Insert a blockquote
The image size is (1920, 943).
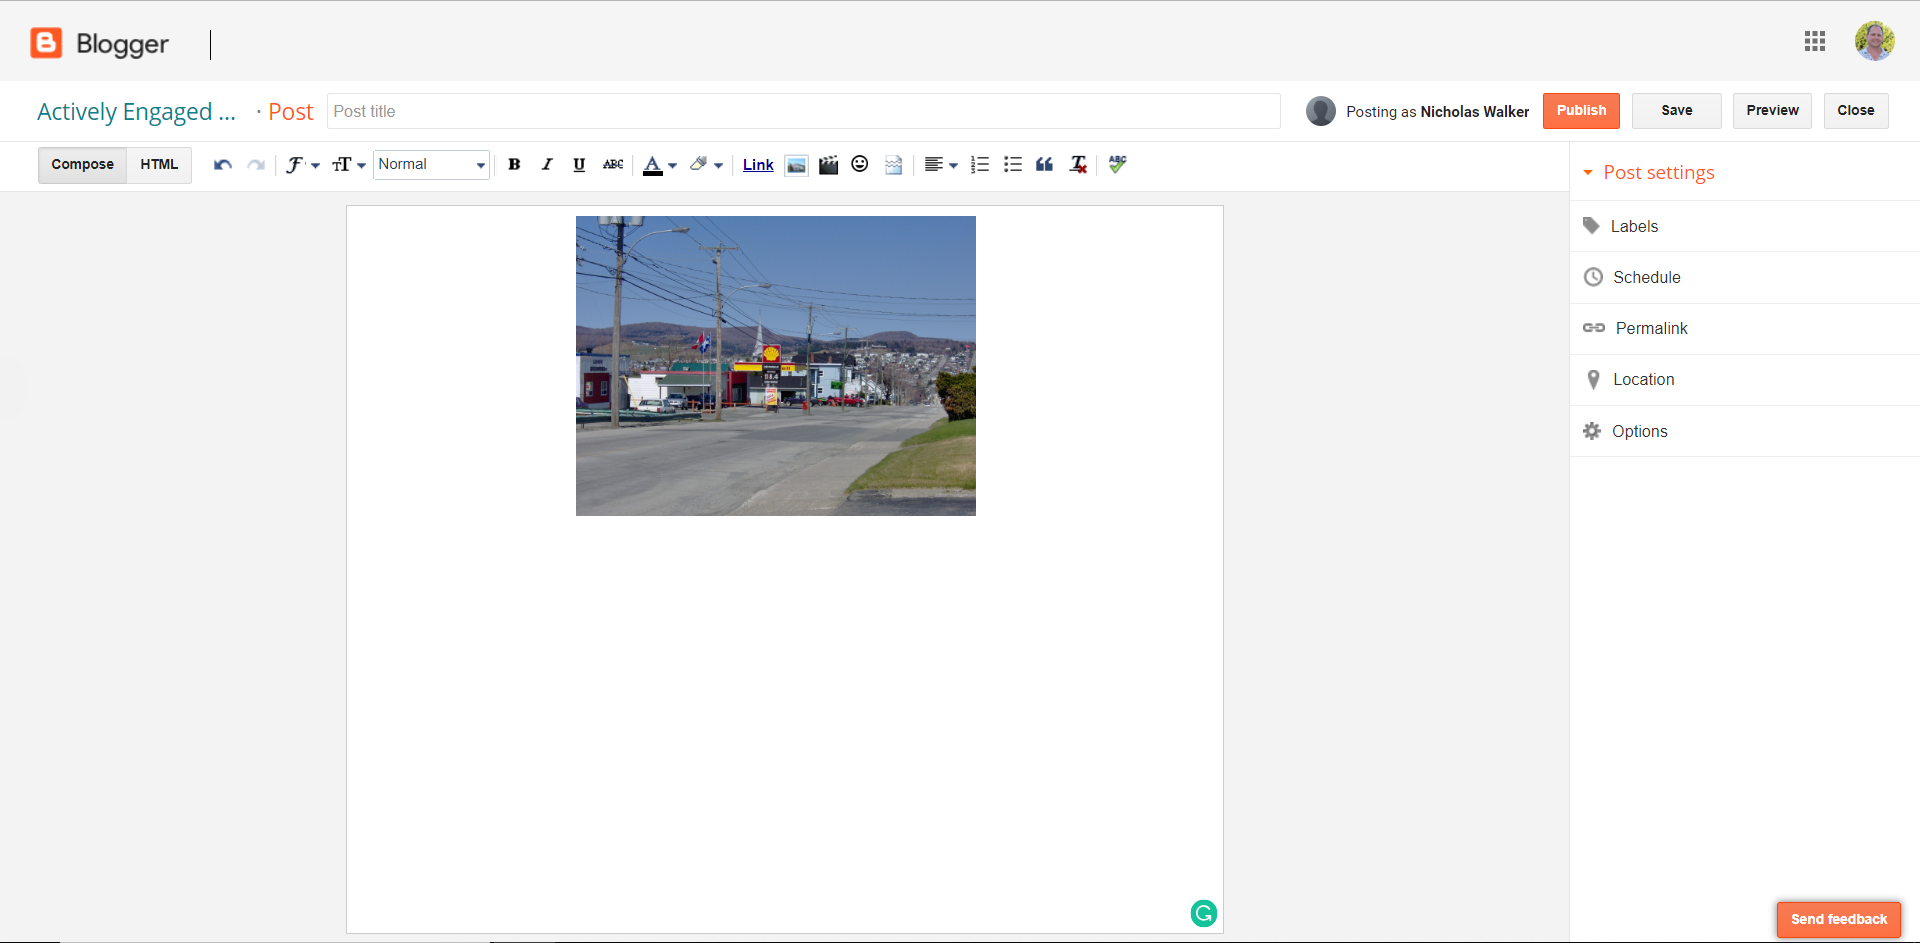(1044, 164)
